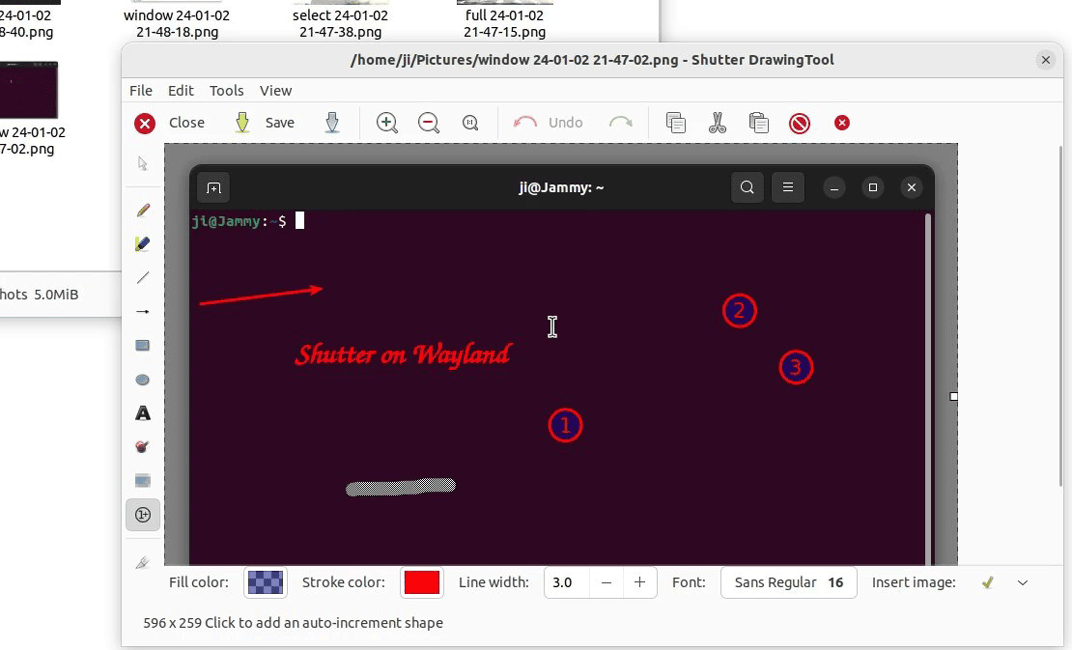Click the dark screenshot thumbnail in background window
The image size is (1072, 650).
[29, 90]
